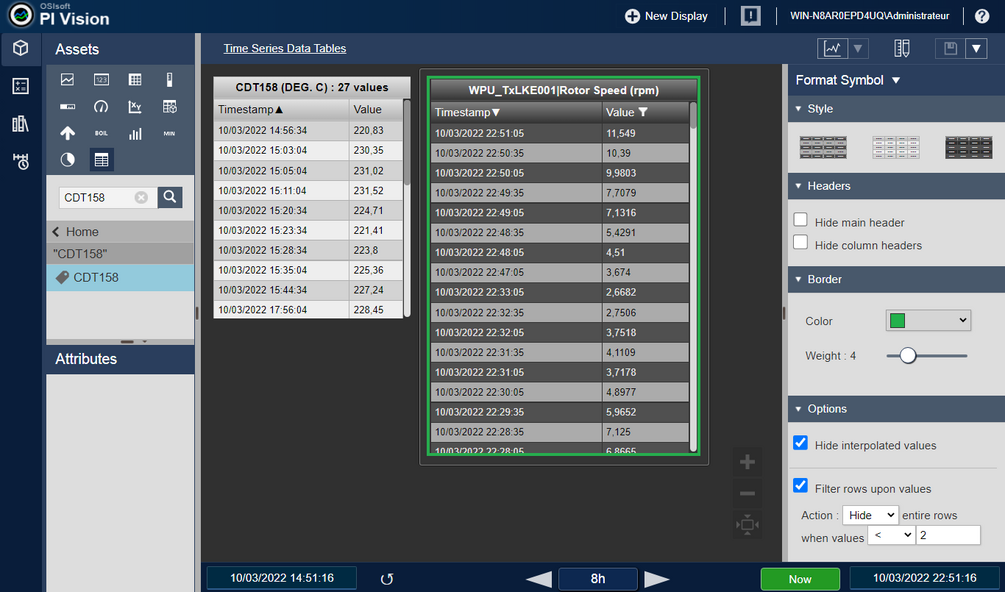Click the 8h duration field

click(598, 579)
